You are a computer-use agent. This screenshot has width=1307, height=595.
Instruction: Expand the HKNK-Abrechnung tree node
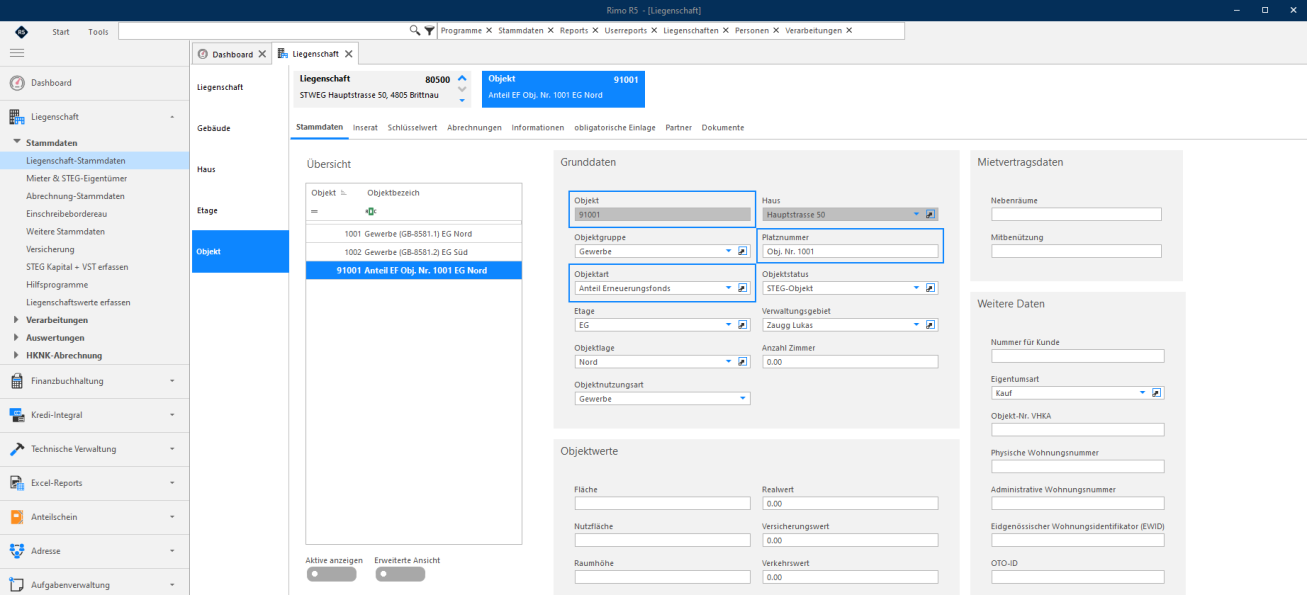pyautogui.click(x=17, y=355)
